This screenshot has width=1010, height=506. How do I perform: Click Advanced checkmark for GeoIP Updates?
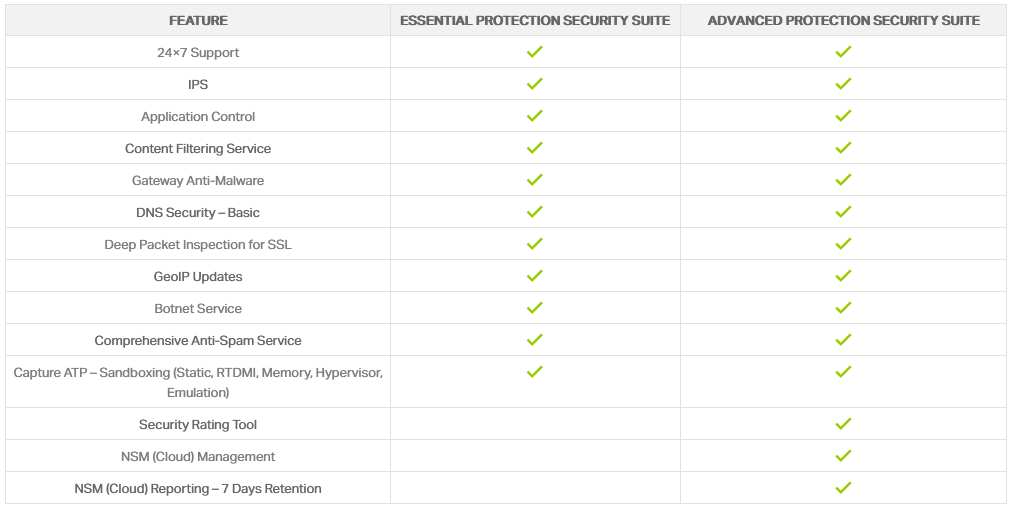(843, 276)
